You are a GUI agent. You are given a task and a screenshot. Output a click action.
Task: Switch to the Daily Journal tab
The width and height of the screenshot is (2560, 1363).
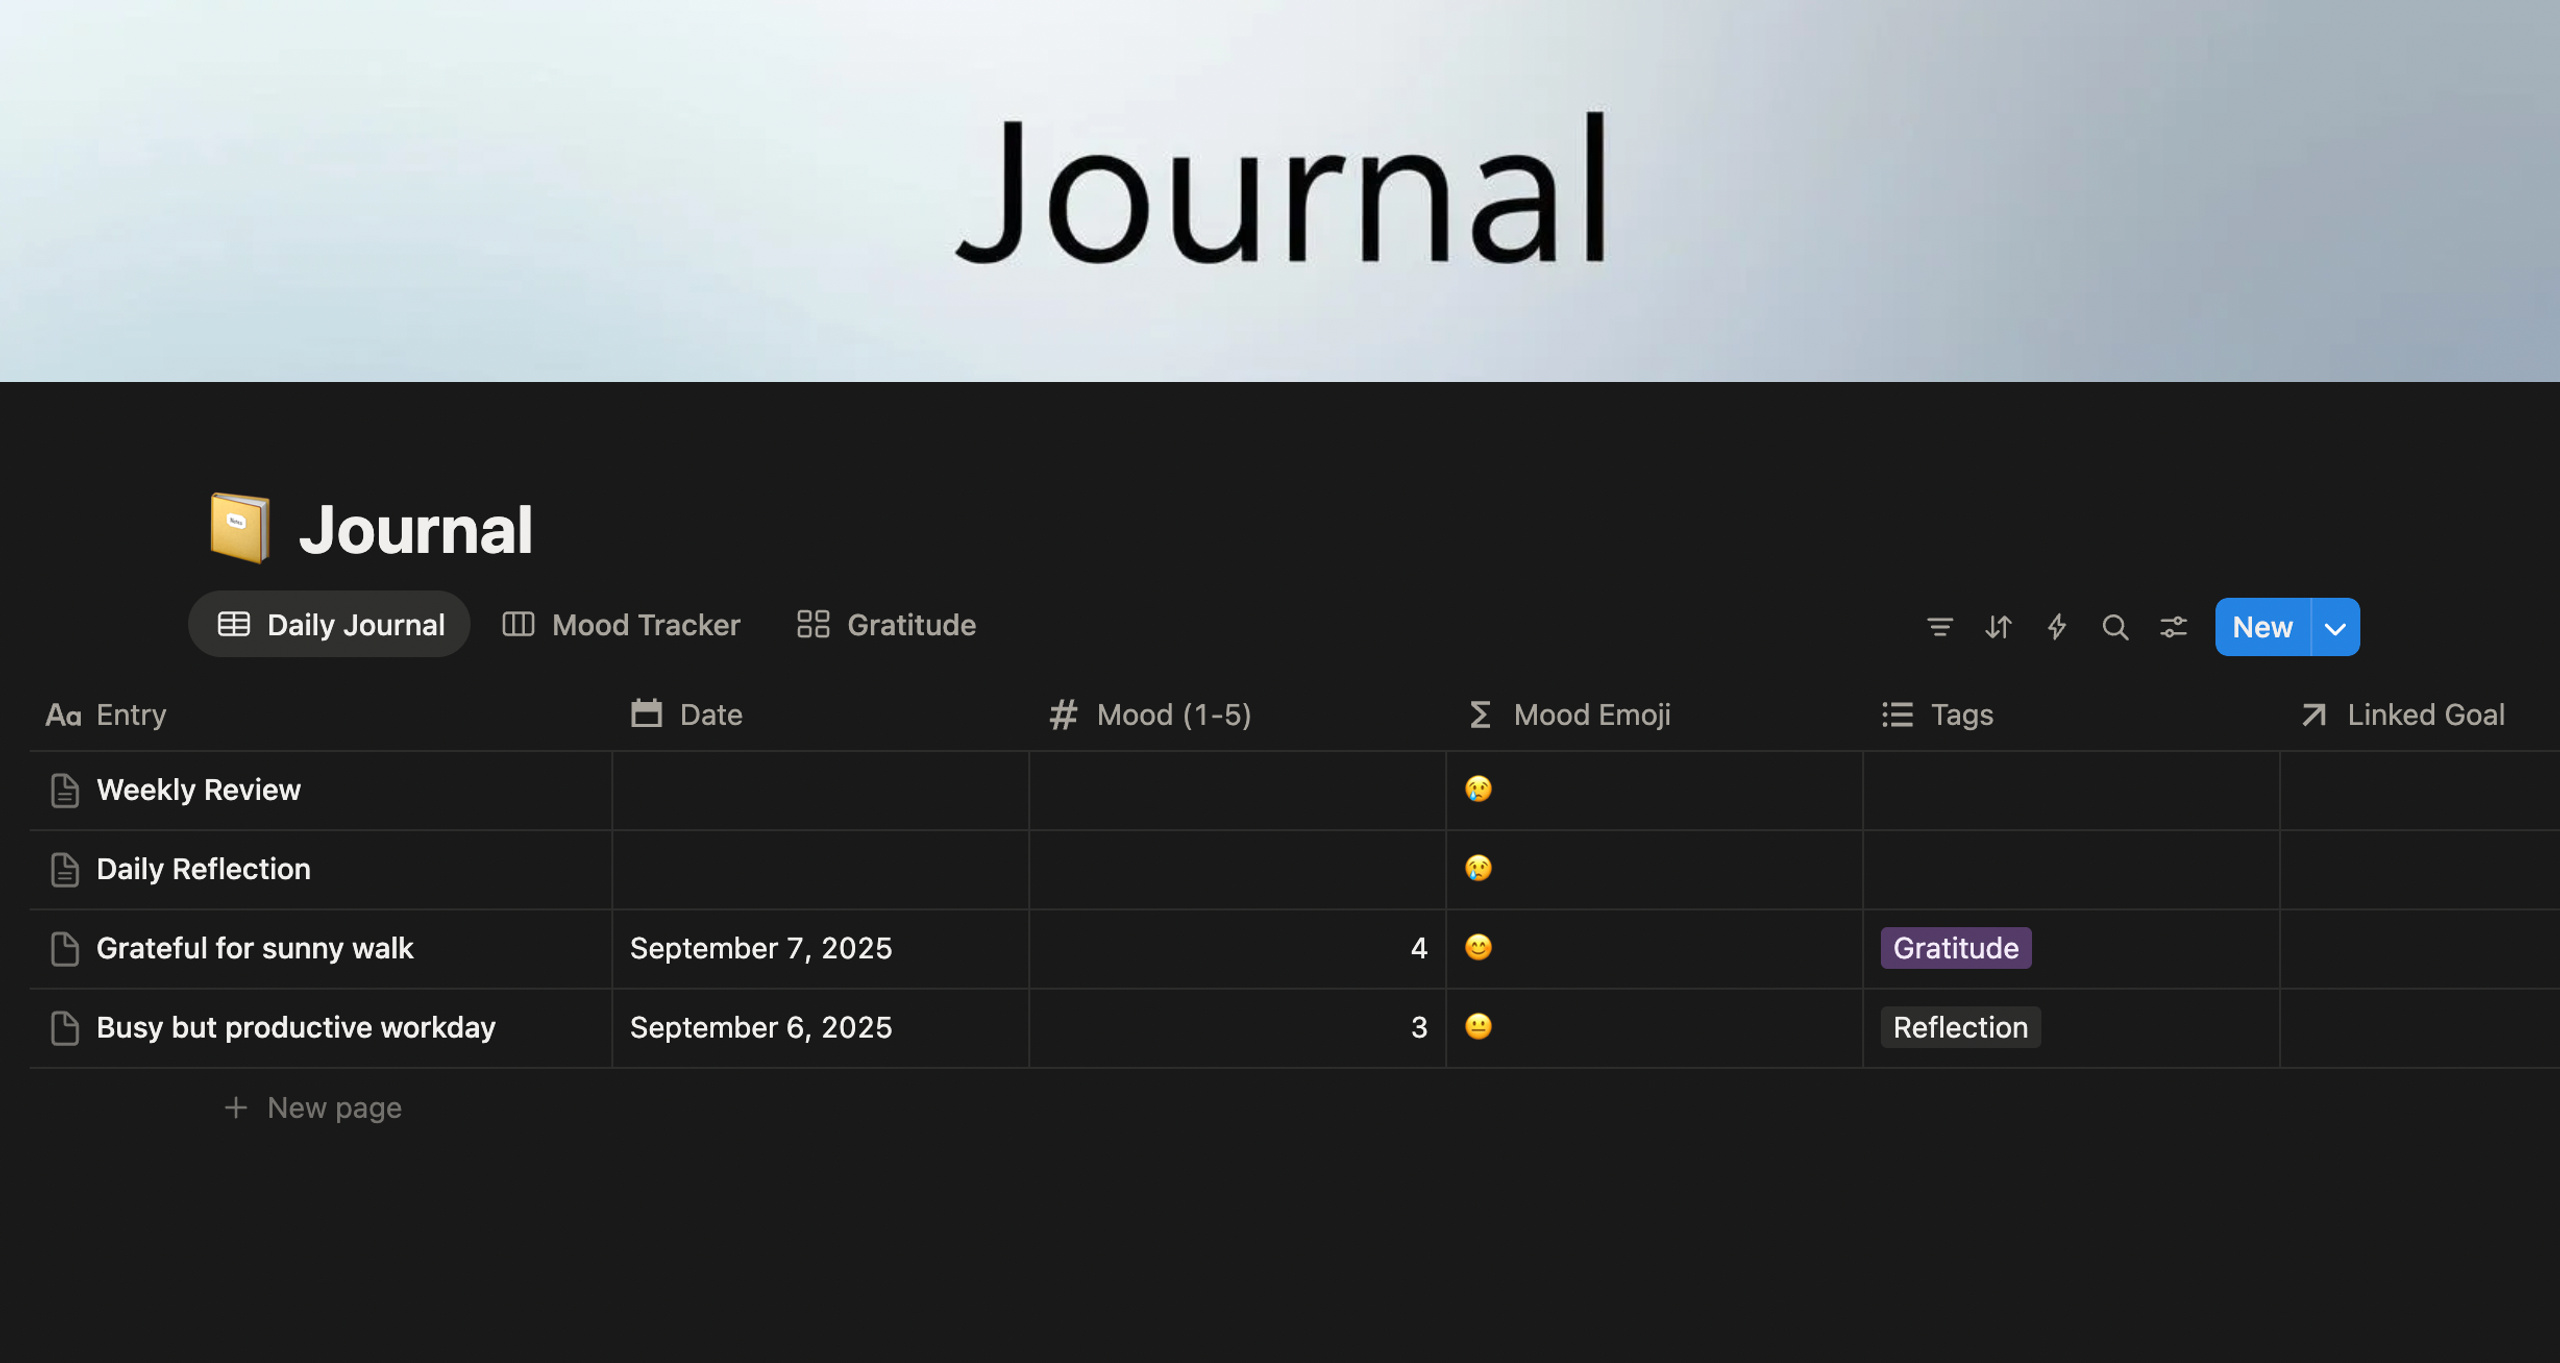click(329, 625)
